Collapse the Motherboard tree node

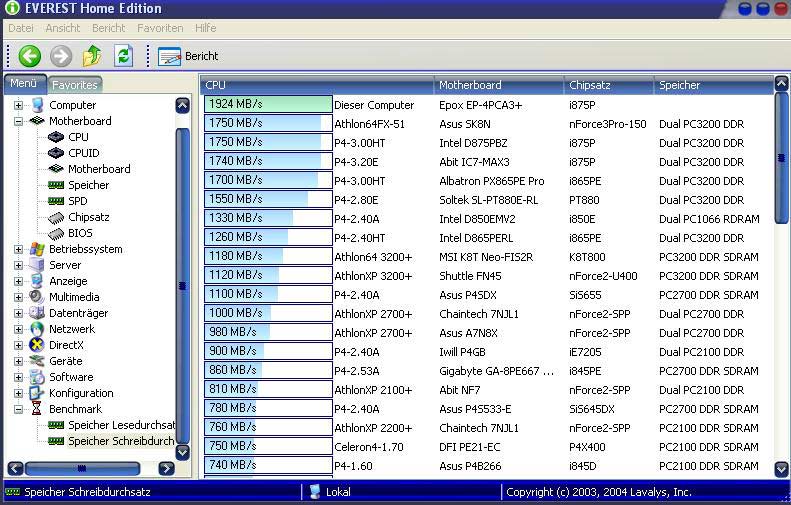[18, 121]
